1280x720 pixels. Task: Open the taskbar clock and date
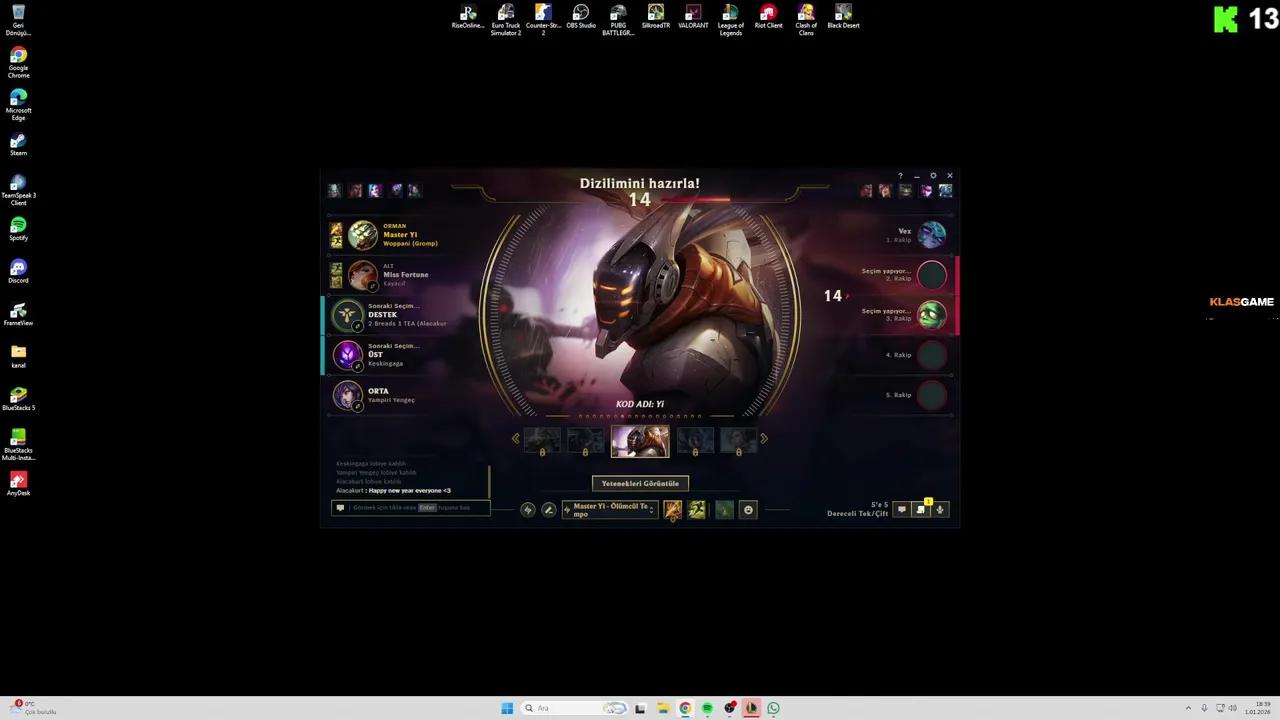[x=1258, y=708]
